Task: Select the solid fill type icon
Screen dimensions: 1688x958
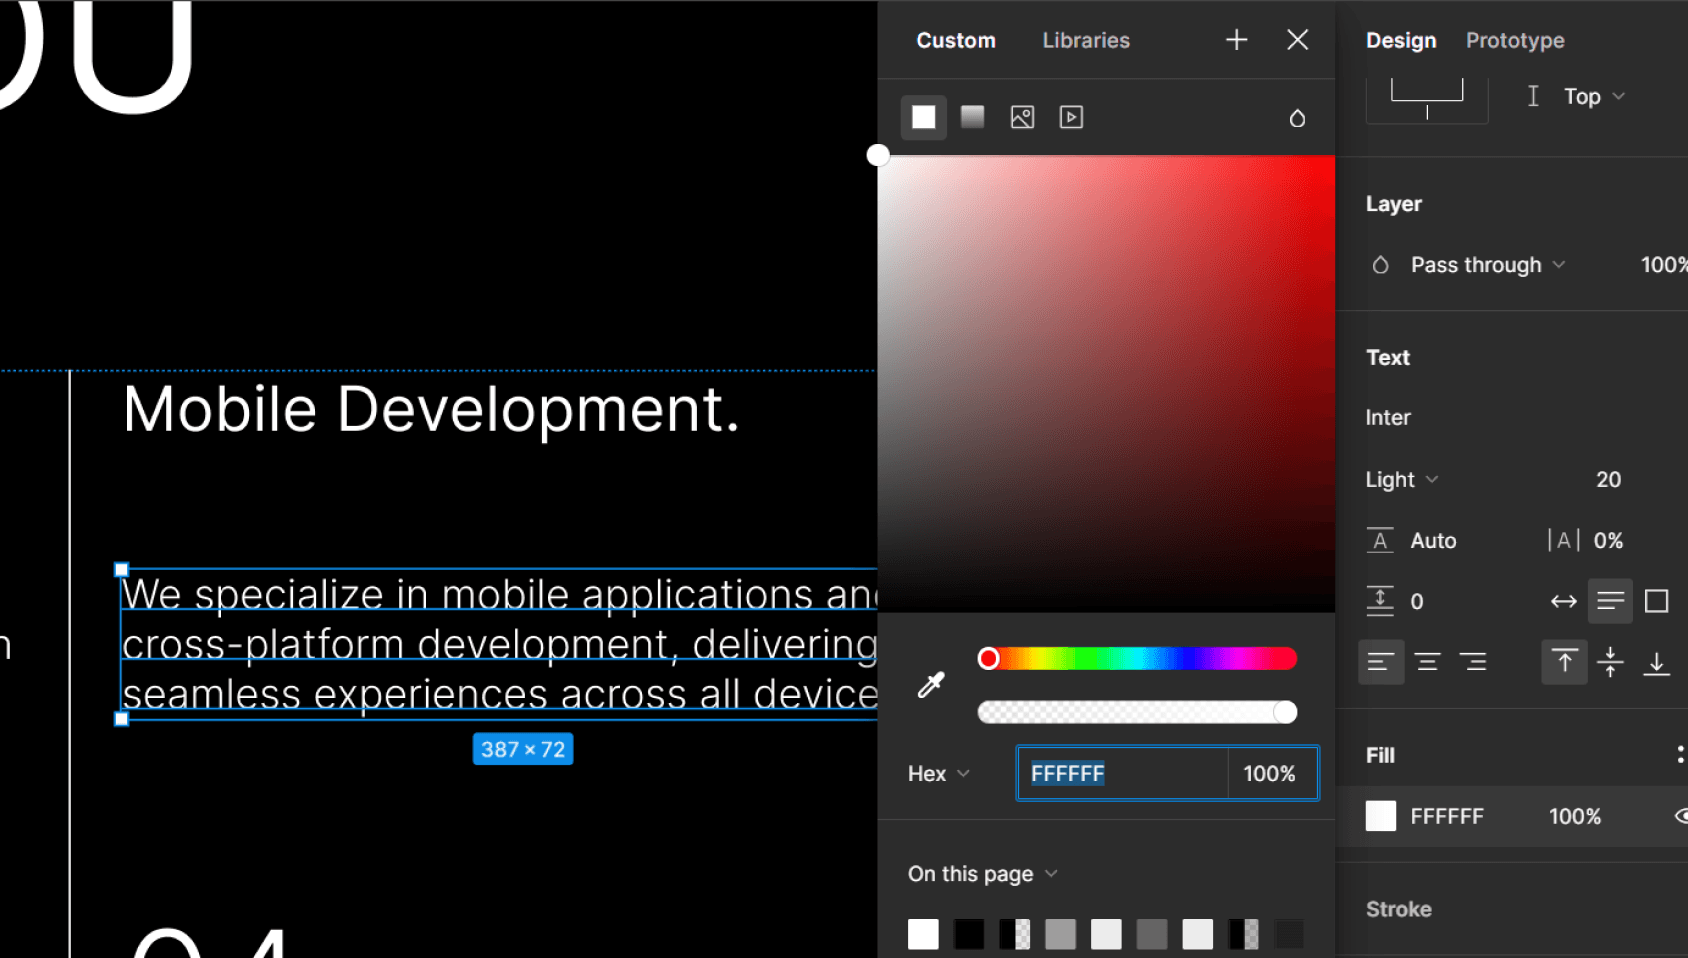Action: (923, 117)
